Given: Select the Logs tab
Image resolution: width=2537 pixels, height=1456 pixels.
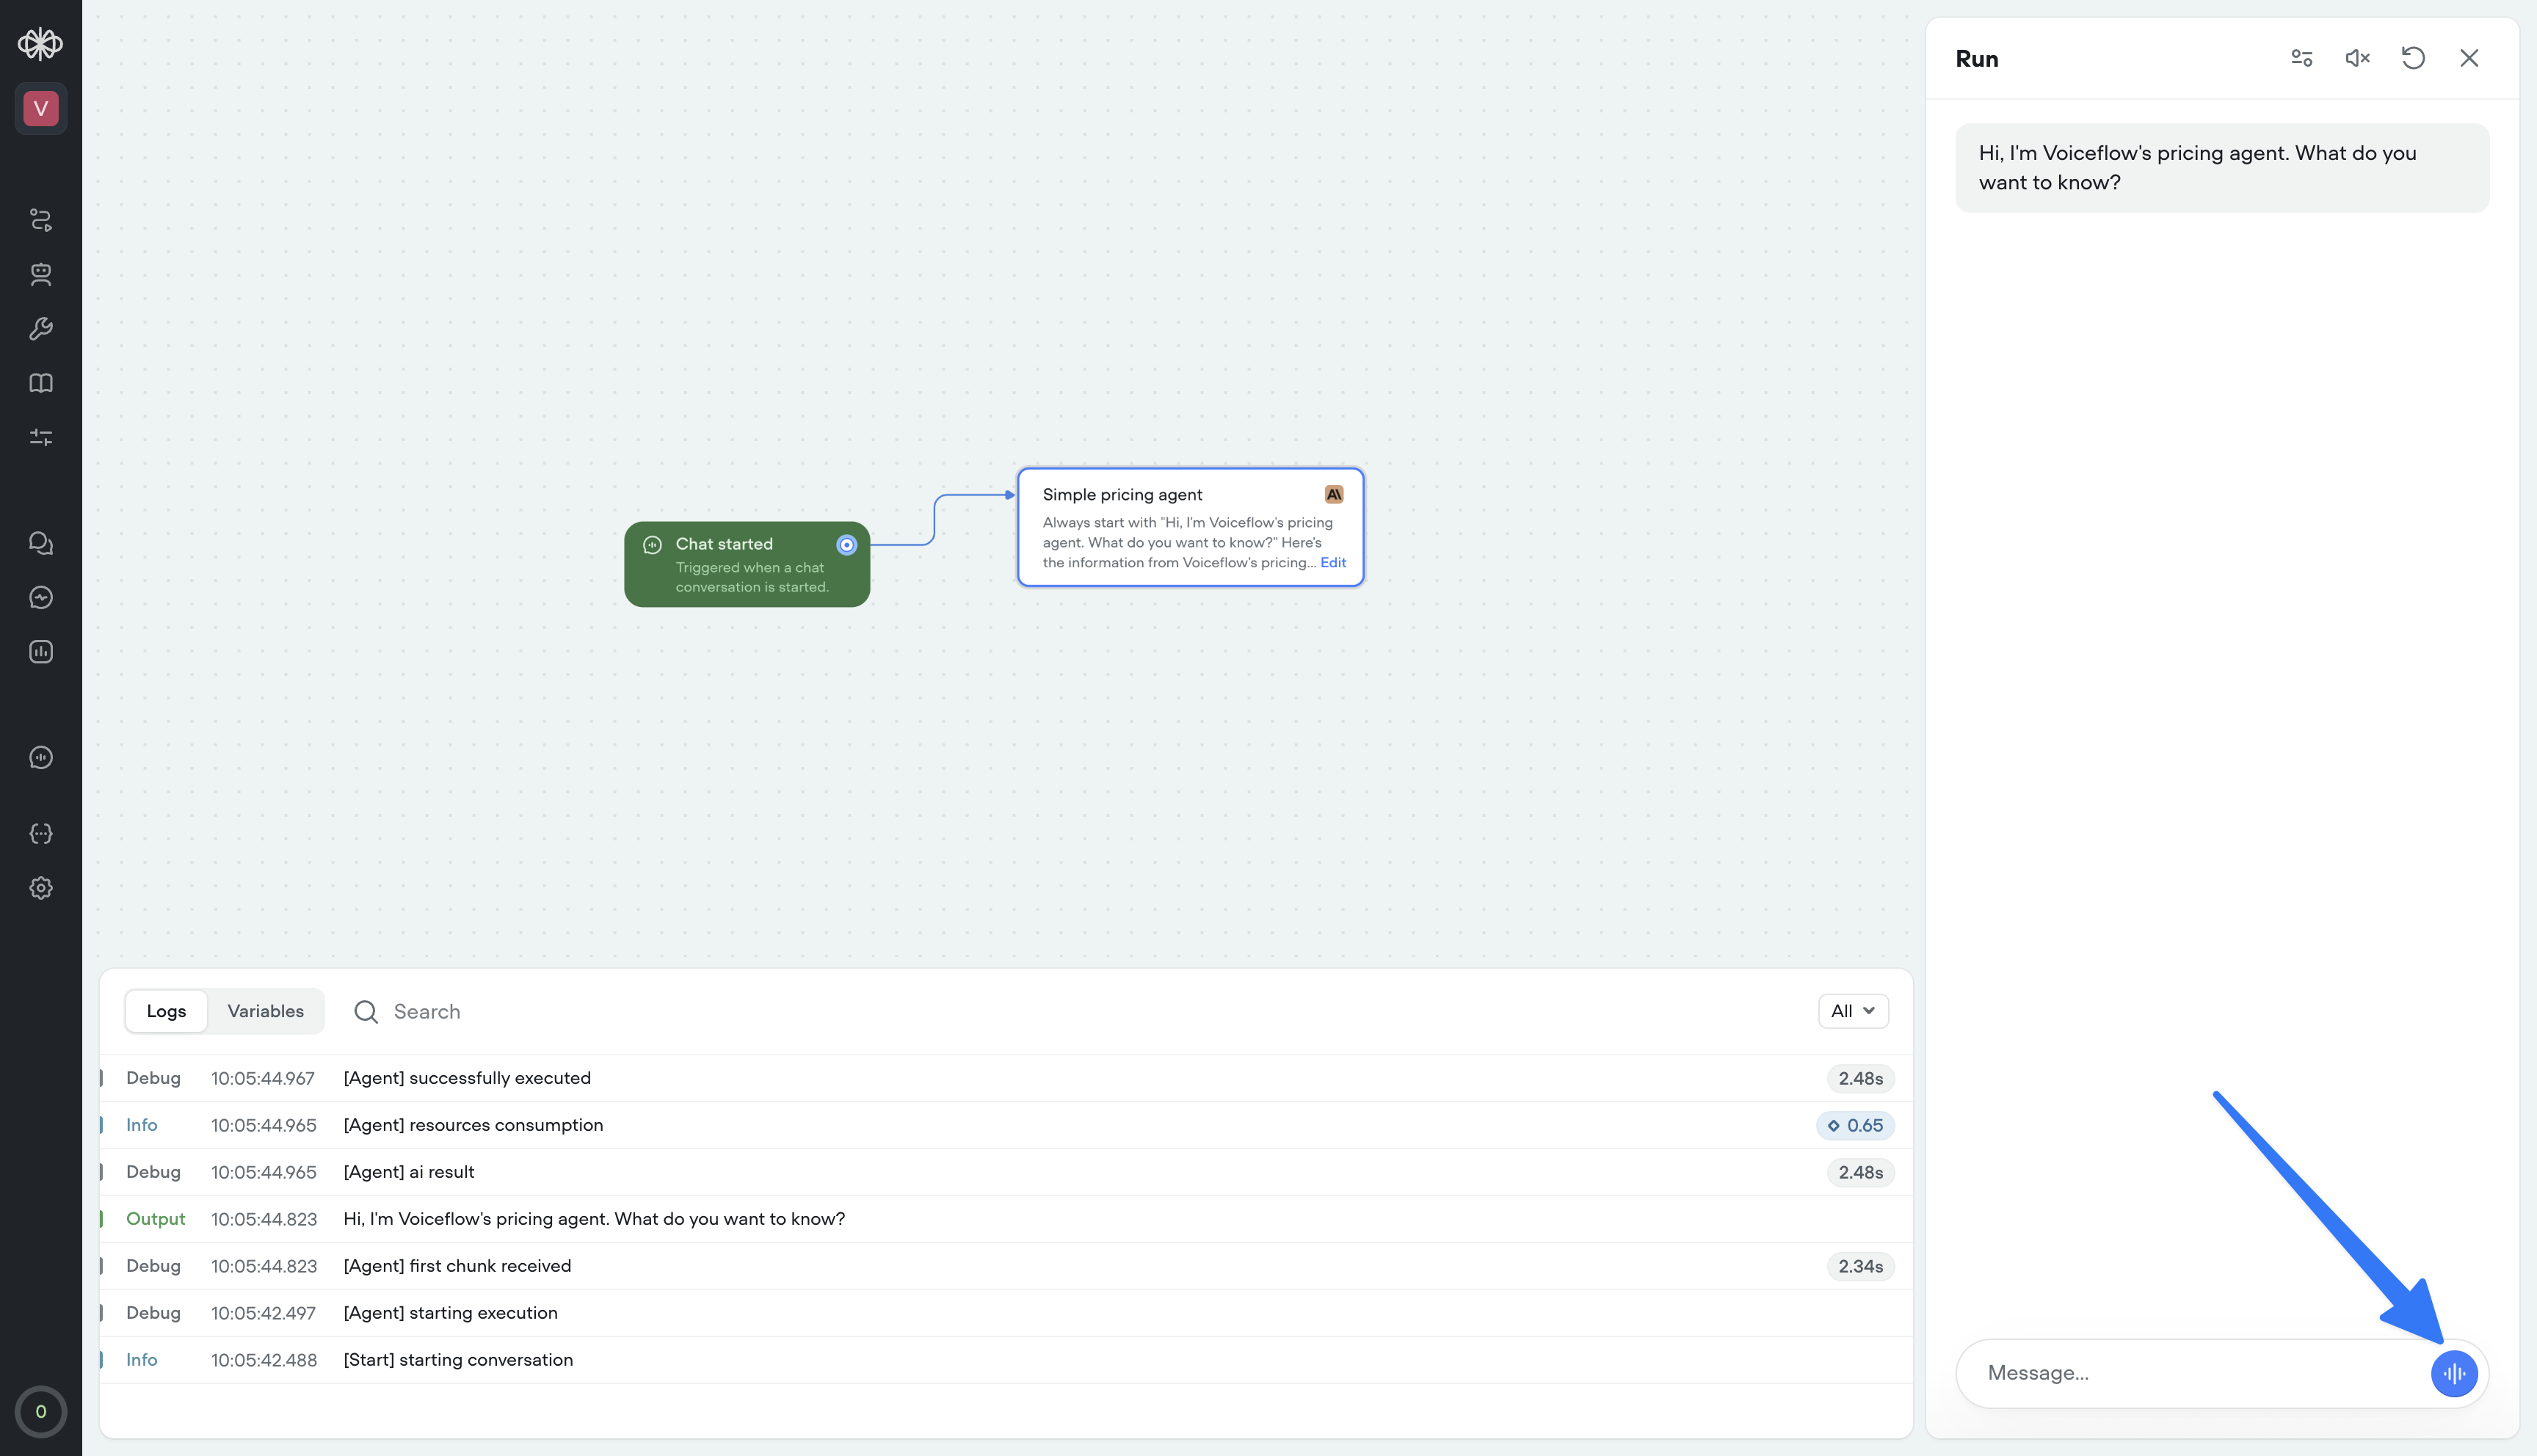Looking at the screenshot, I should (165, 1011).
